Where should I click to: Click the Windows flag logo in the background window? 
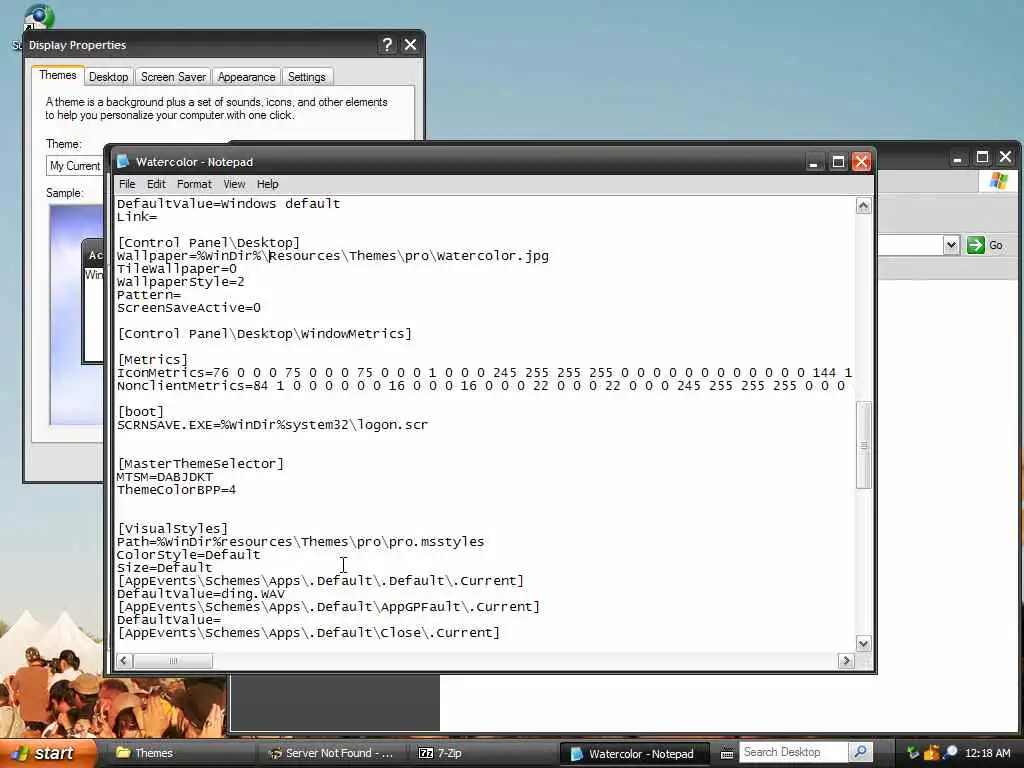coord(998,181)
